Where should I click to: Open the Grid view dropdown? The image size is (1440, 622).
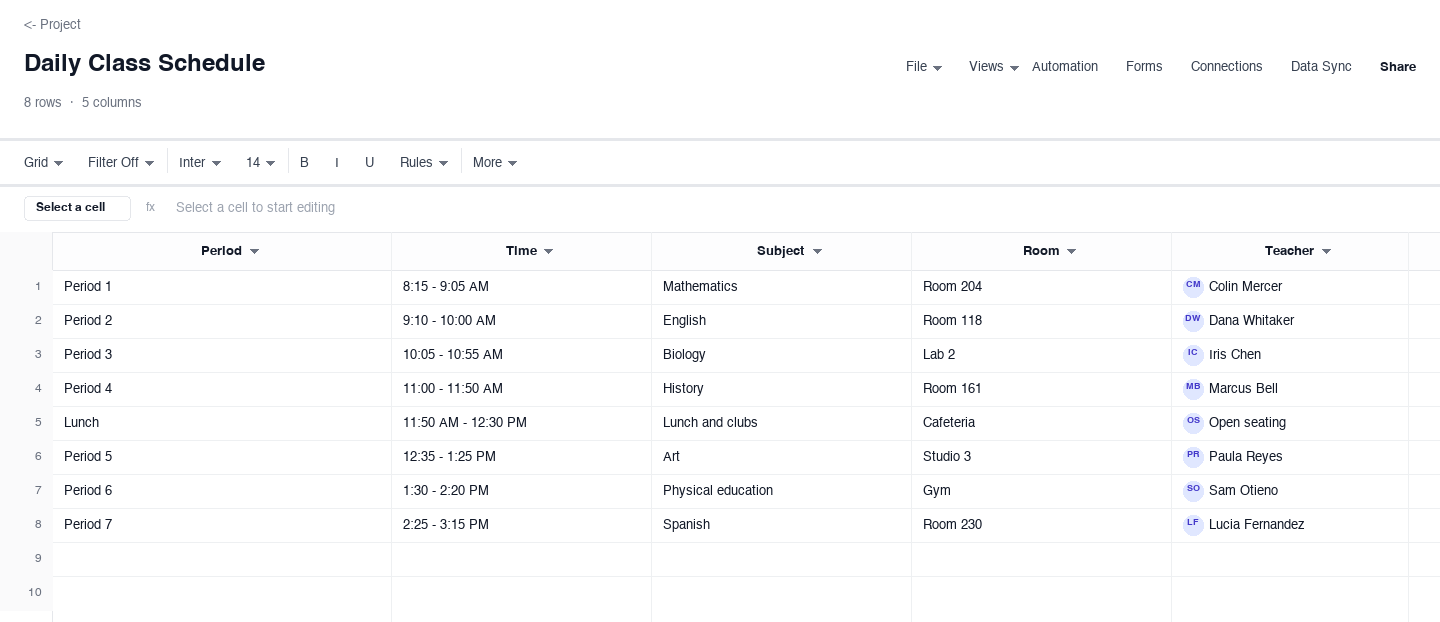44,162
